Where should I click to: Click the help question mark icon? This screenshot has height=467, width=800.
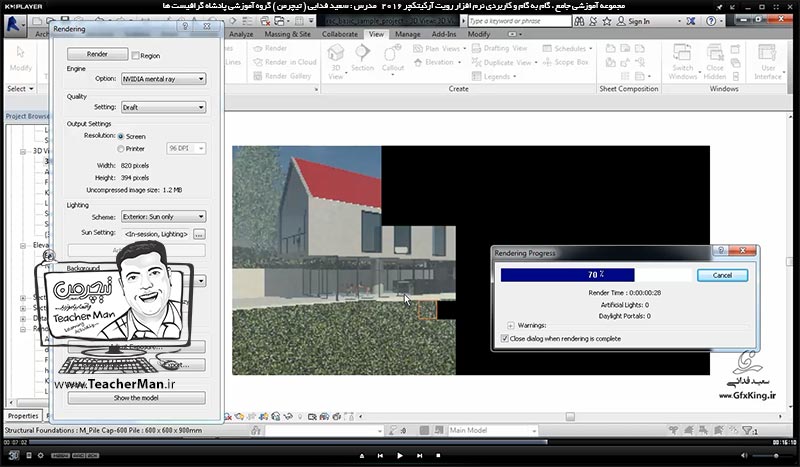[x=711, y=21]
